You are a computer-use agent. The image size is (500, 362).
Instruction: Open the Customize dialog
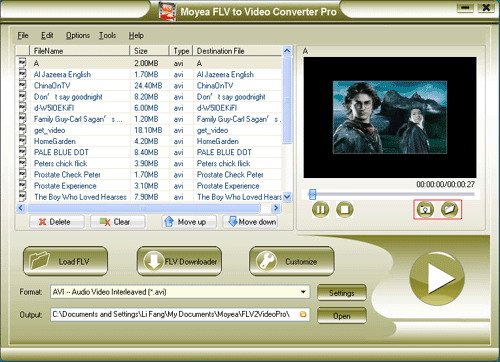[x=292, y=261]
